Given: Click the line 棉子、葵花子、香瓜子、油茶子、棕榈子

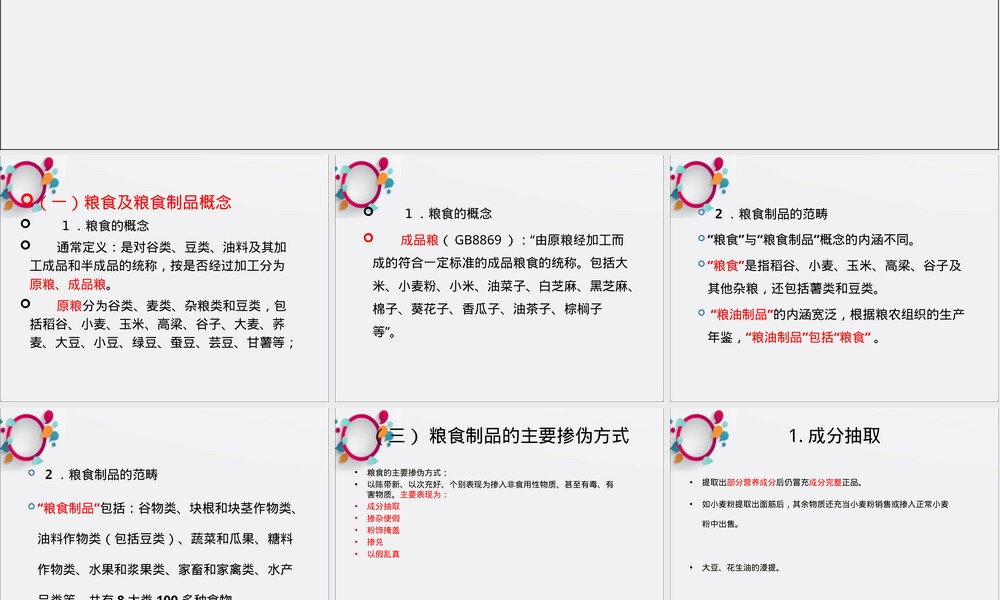Looking at the screenshot, I should click(x=487, y=309).
